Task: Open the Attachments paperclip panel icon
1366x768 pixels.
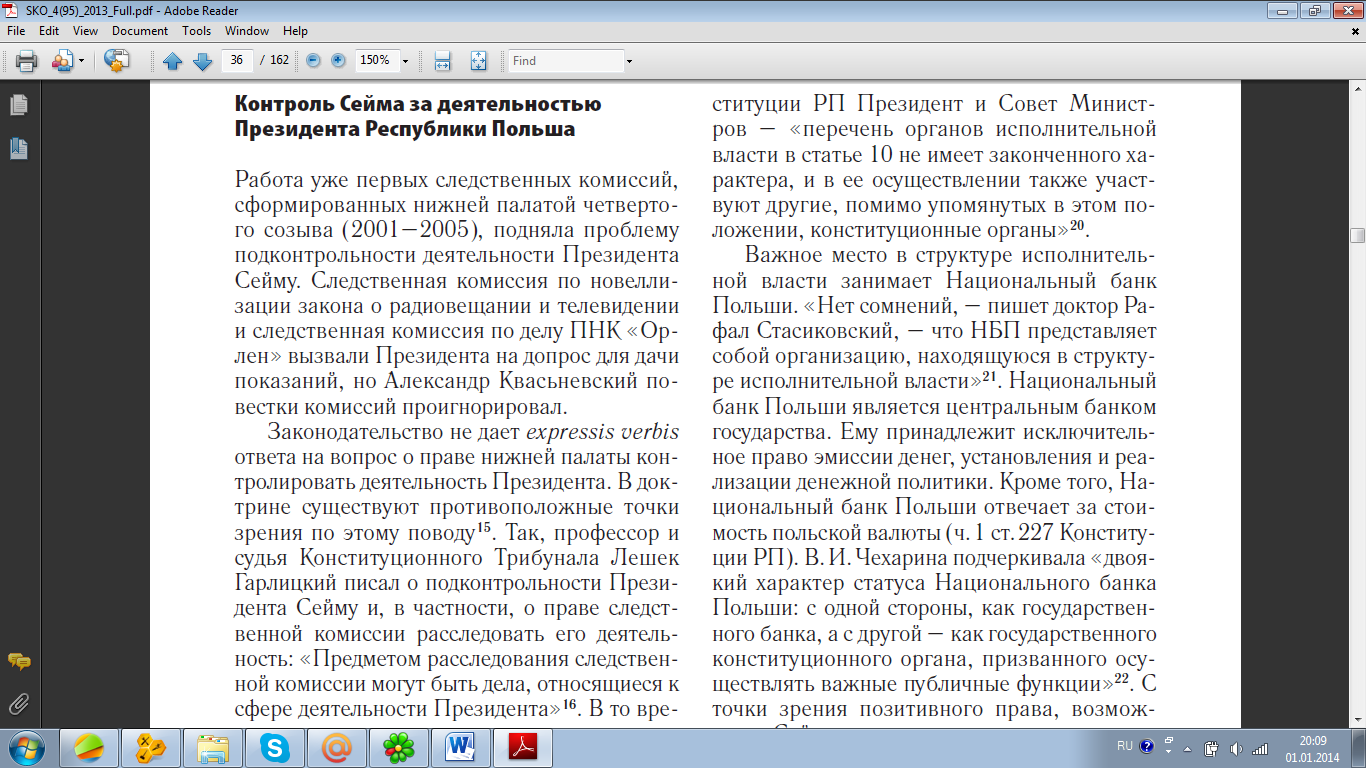Action: pos(18,704)
